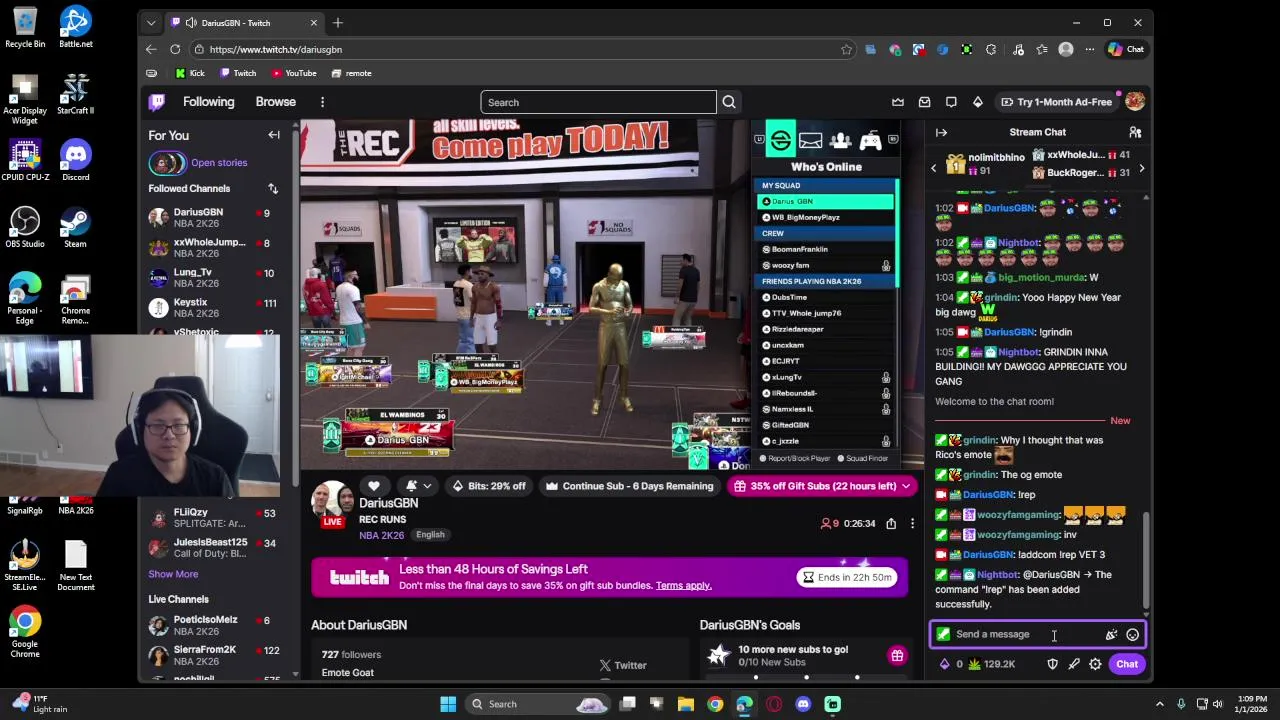Click the browser back arrow
Image resolution: width=1280 pixels, height=720 pixels.
[151, 49]
